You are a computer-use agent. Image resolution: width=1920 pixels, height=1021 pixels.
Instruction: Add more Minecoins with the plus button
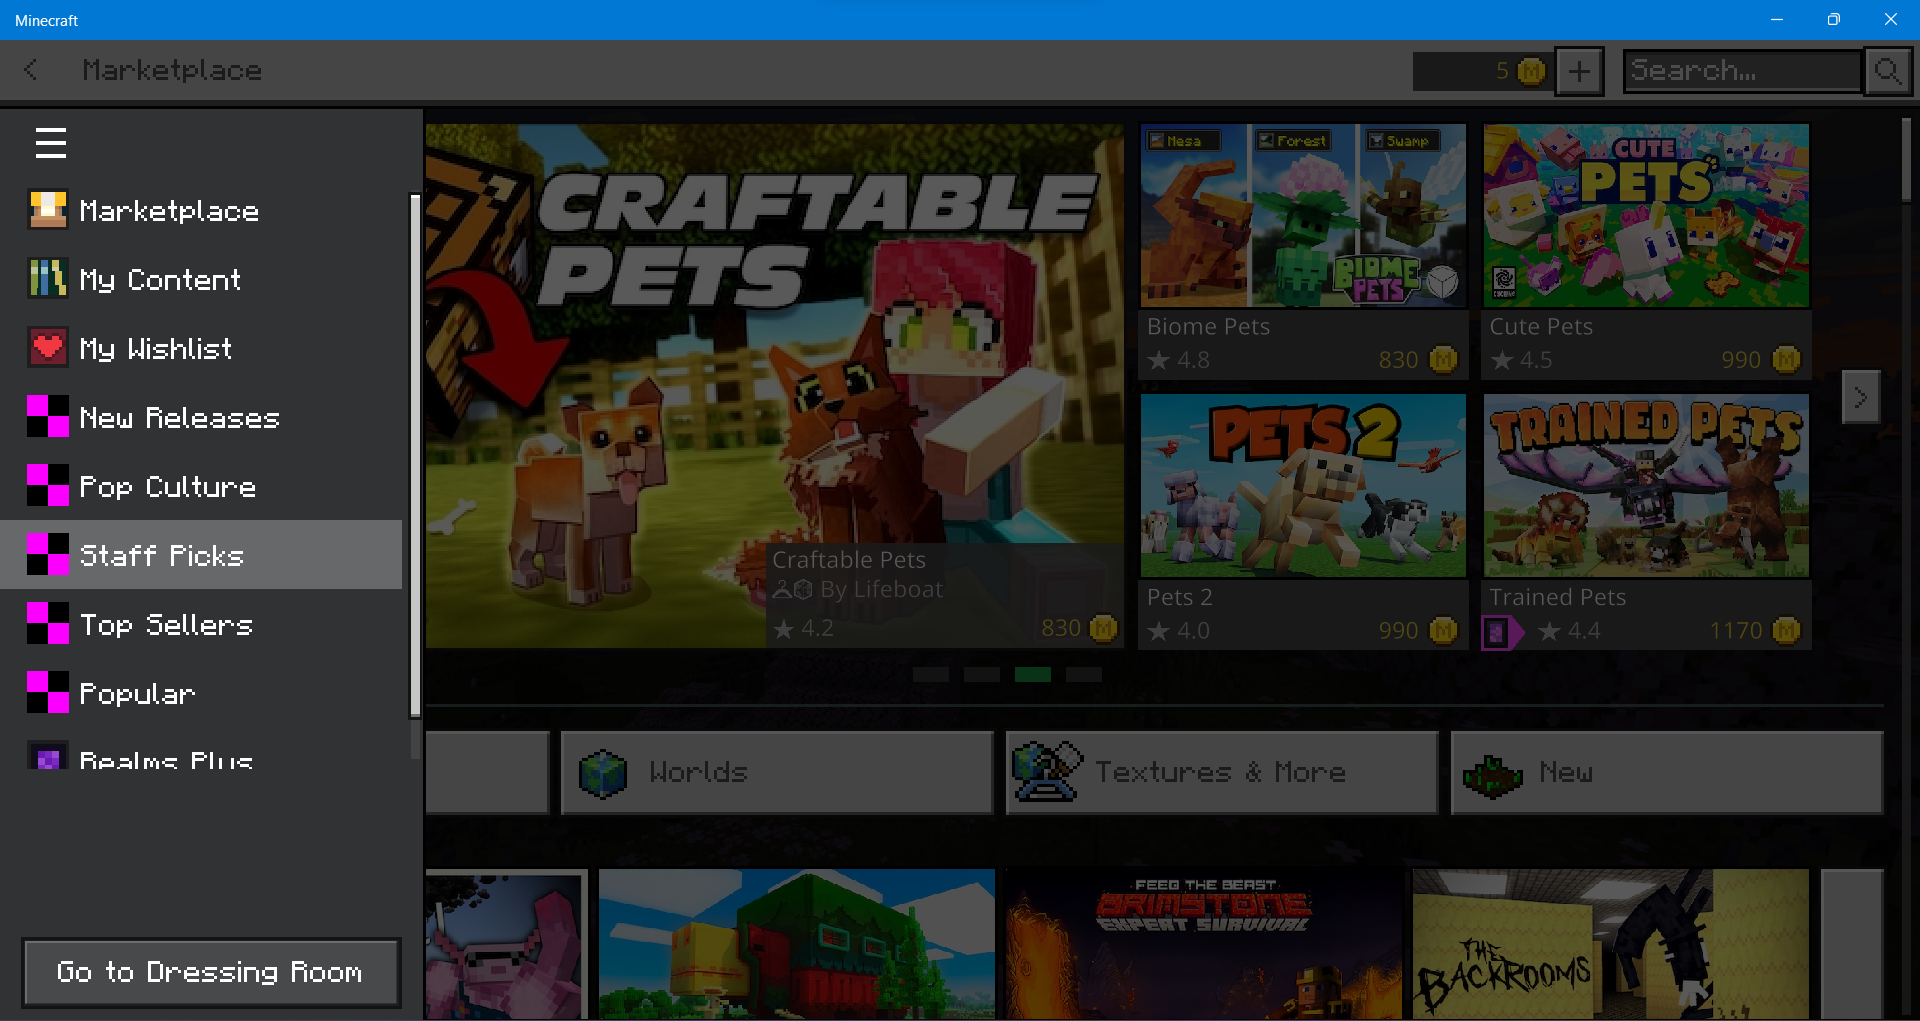tap(1579, 71)
